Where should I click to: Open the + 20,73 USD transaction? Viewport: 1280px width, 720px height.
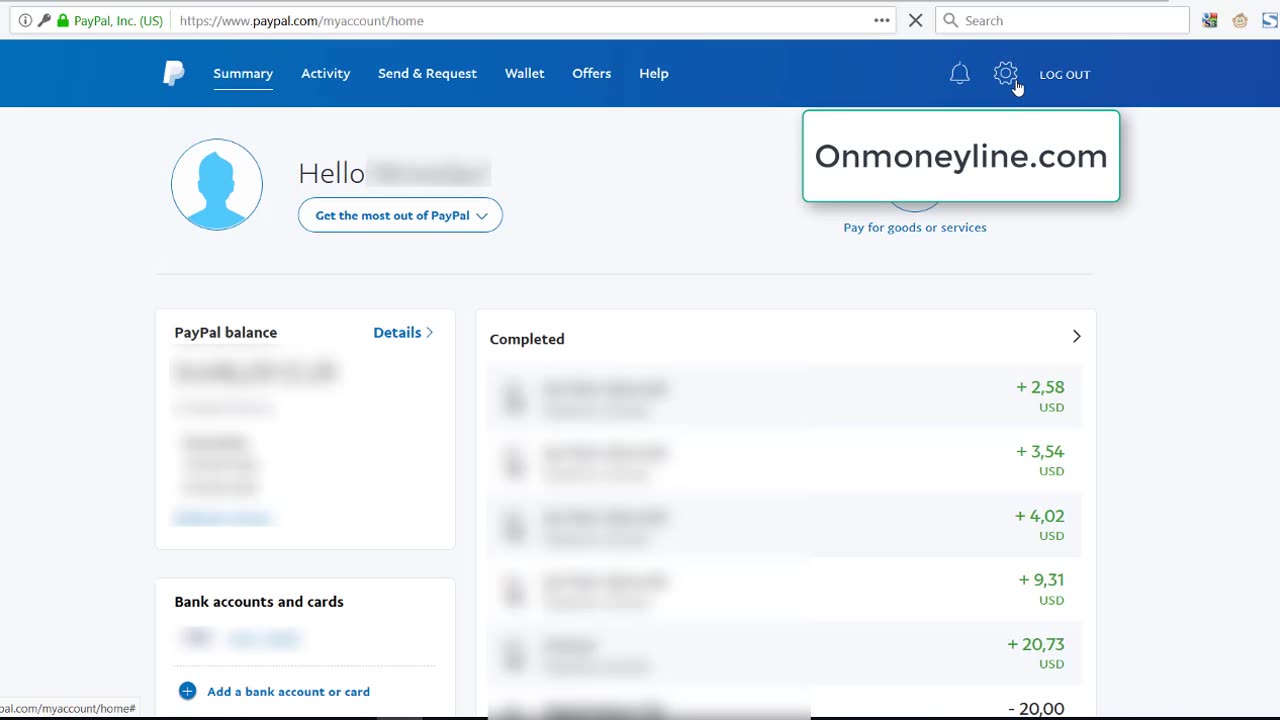tap(785, 653)
